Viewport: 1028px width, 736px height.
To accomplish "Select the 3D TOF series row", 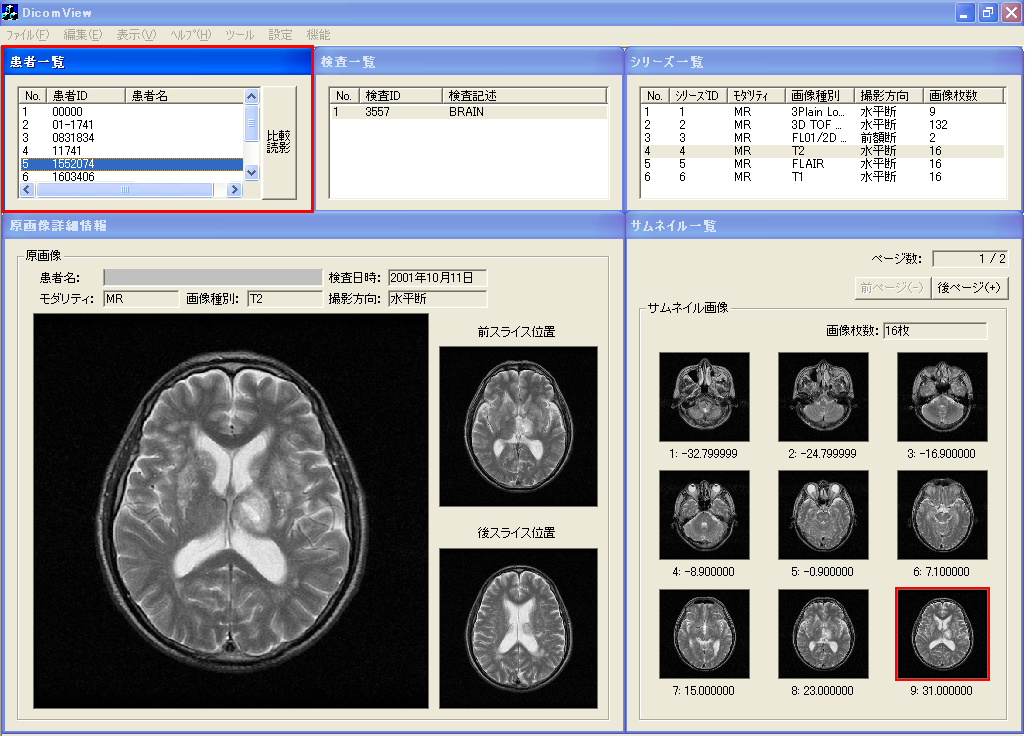I will coord(818,125).
